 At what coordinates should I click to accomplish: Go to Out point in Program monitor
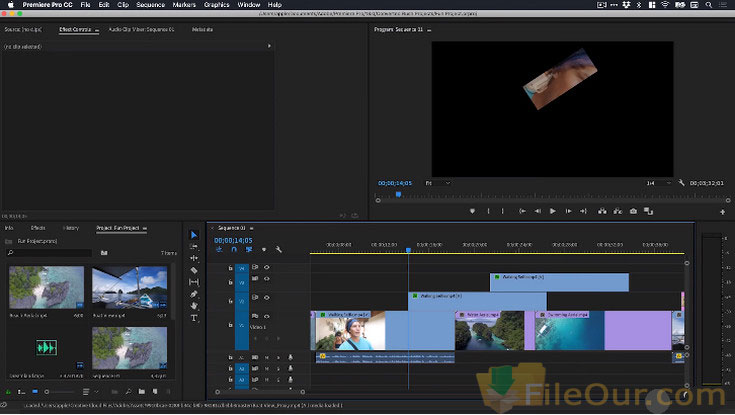[583, 211]
